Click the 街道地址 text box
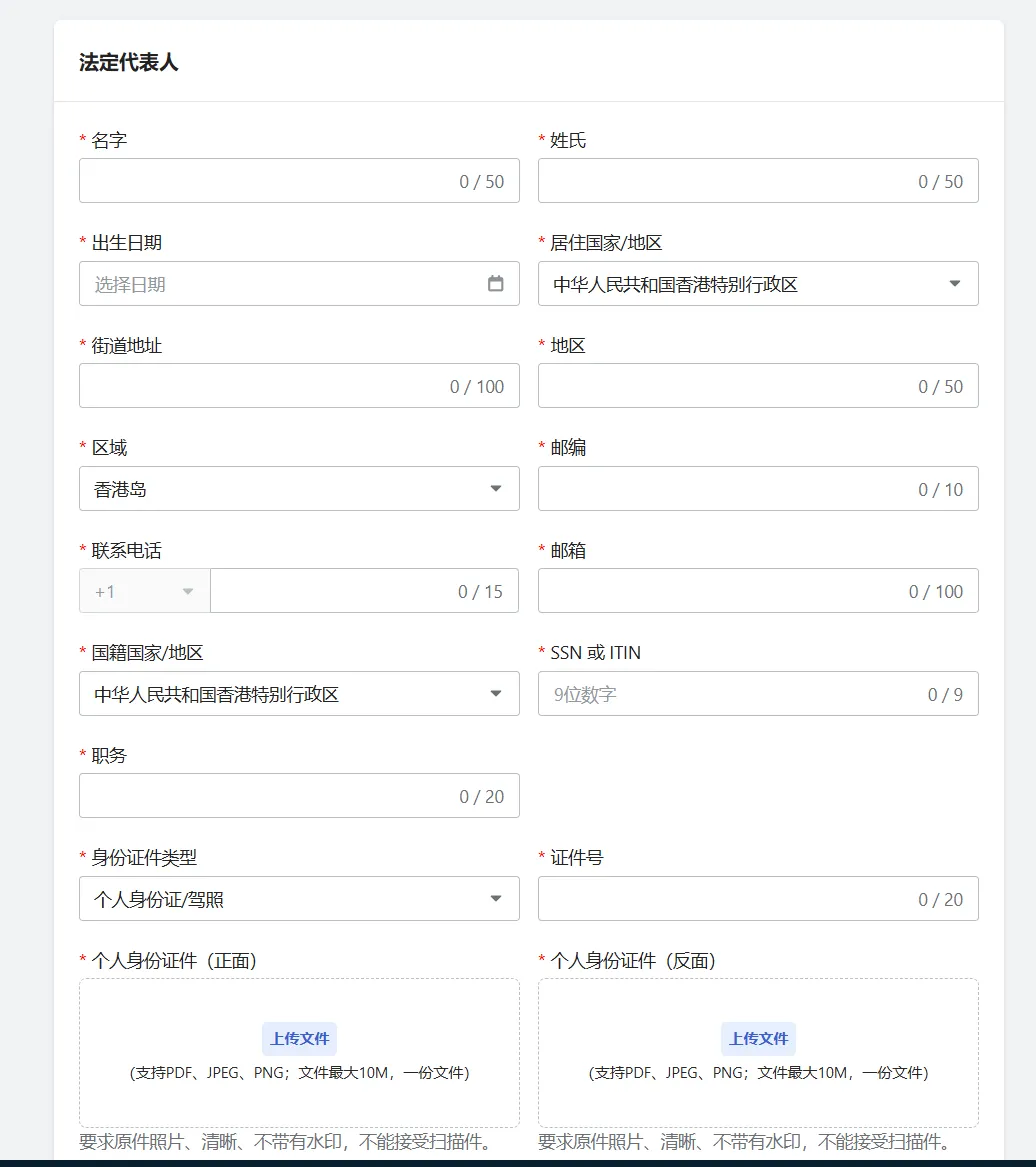Screen dimensions: 1036x1167 coord(260,386)
